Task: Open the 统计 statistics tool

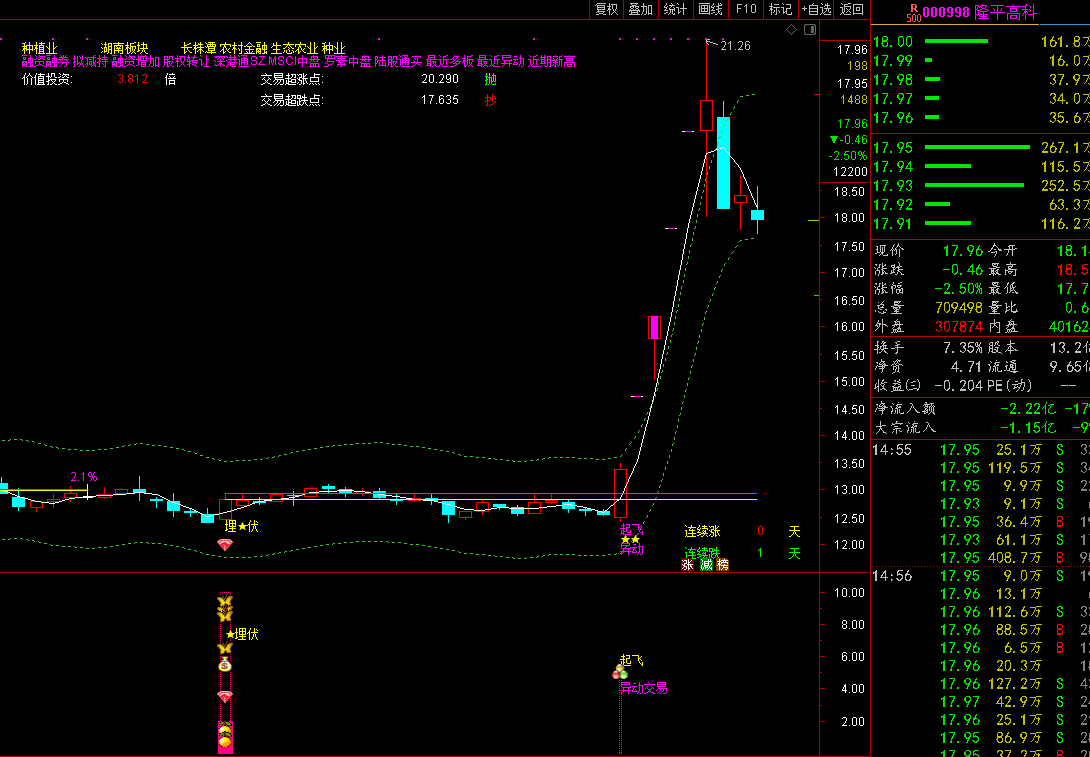Action: tap(675, 9)
